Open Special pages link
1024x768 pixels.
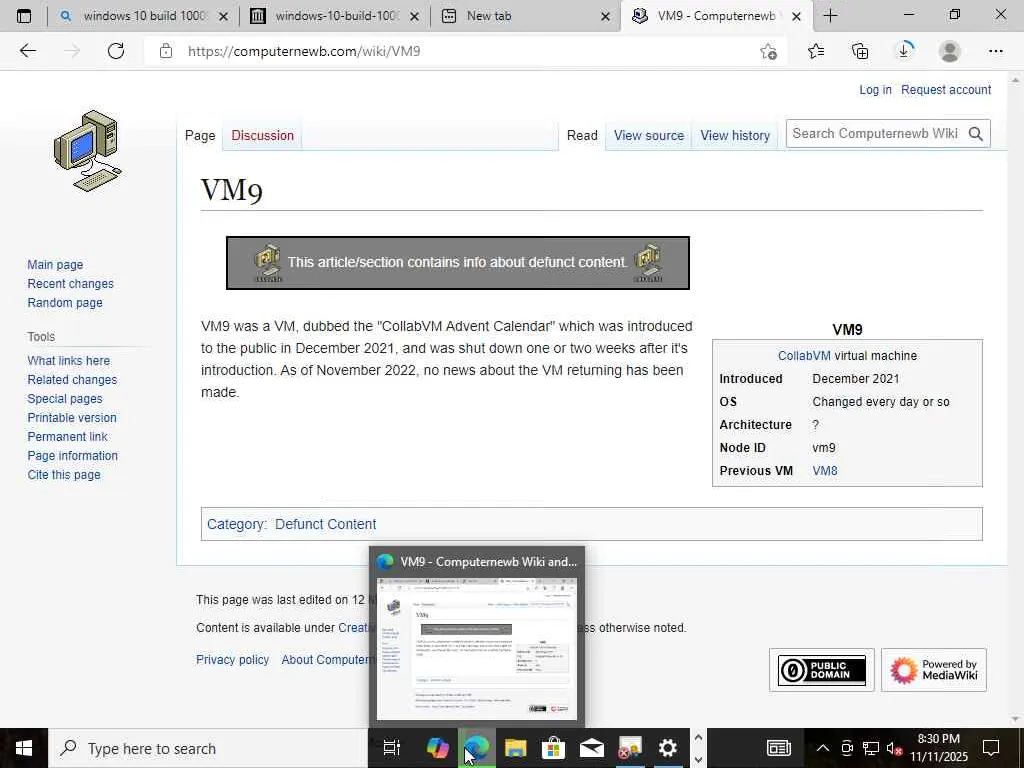tap(65, 398)
